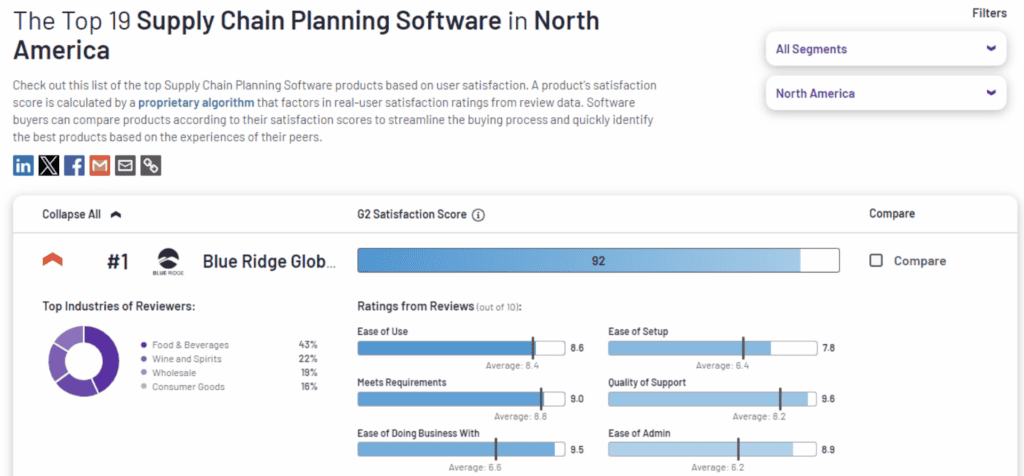Click the reviewer industries donut chart

[x=84, y=360]
